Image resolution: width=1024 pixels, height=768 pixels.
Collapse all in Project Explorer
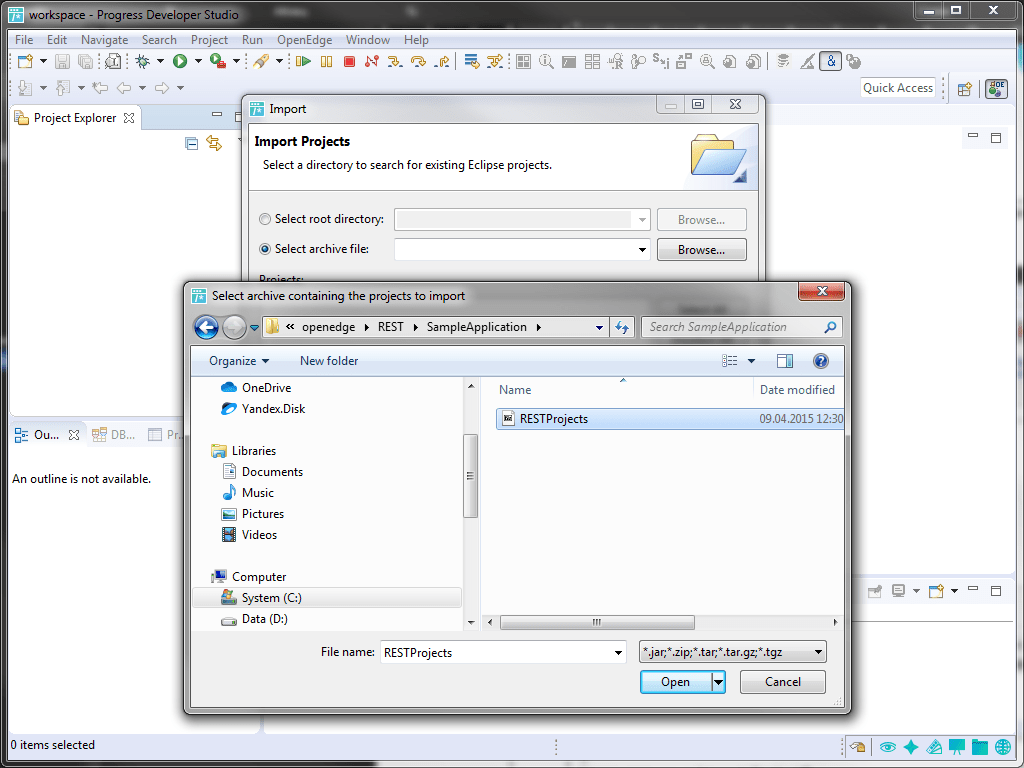coord(191,143)
